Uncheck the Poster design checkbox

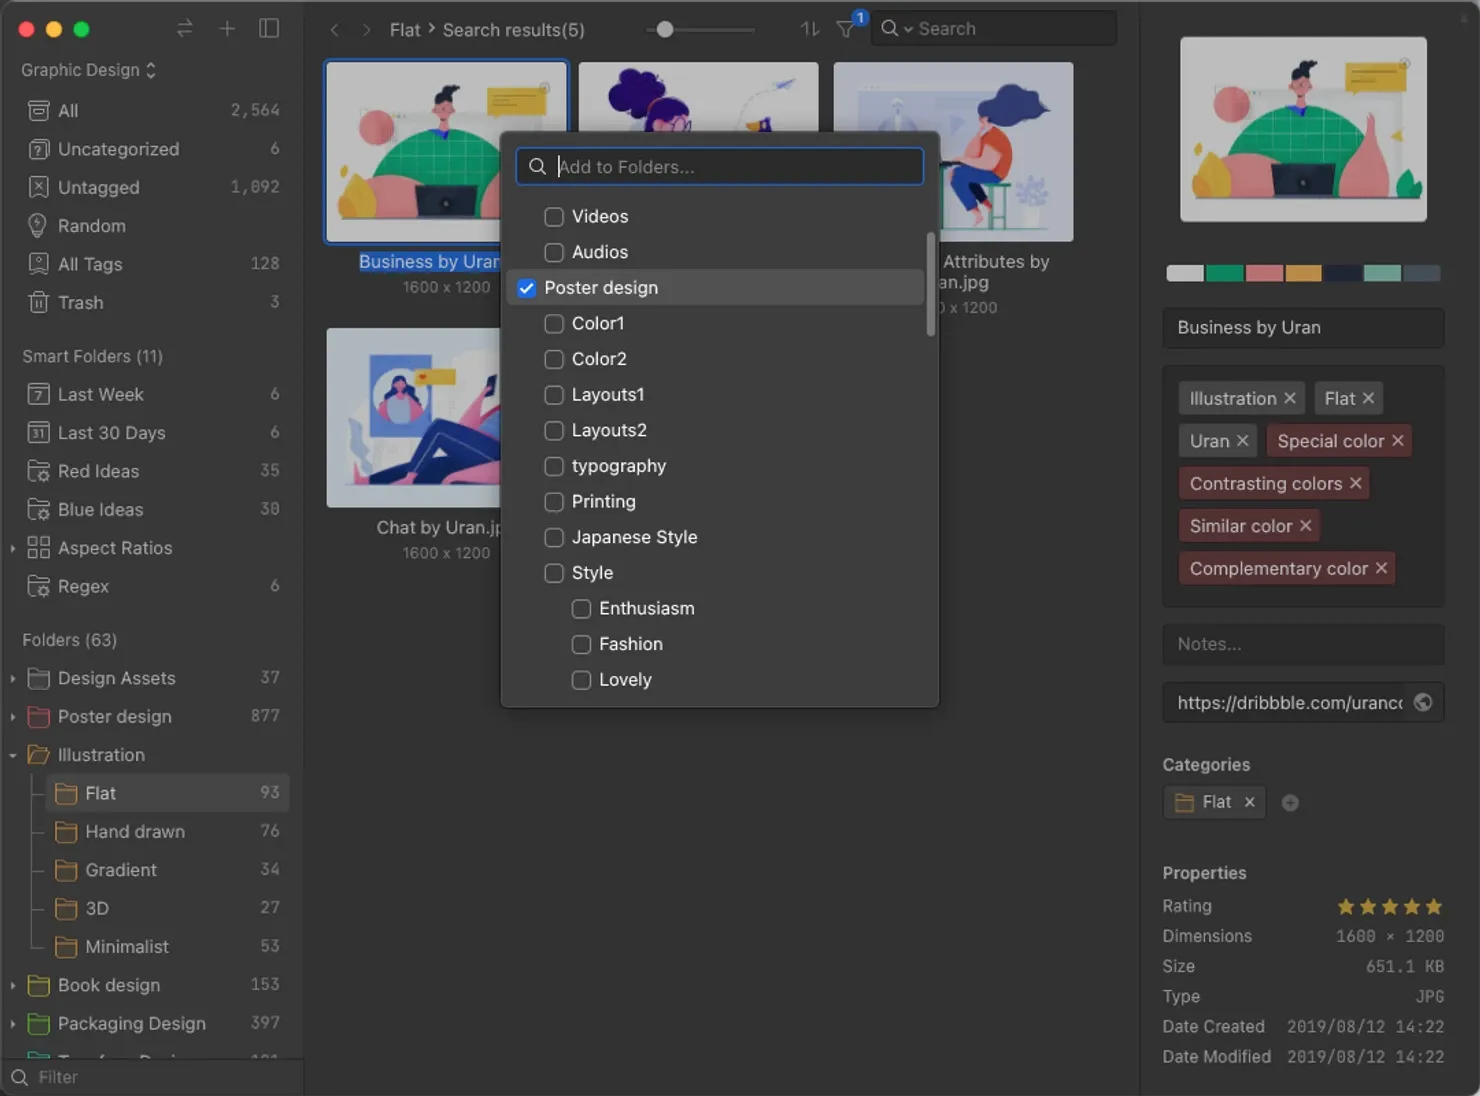(527, 288)
